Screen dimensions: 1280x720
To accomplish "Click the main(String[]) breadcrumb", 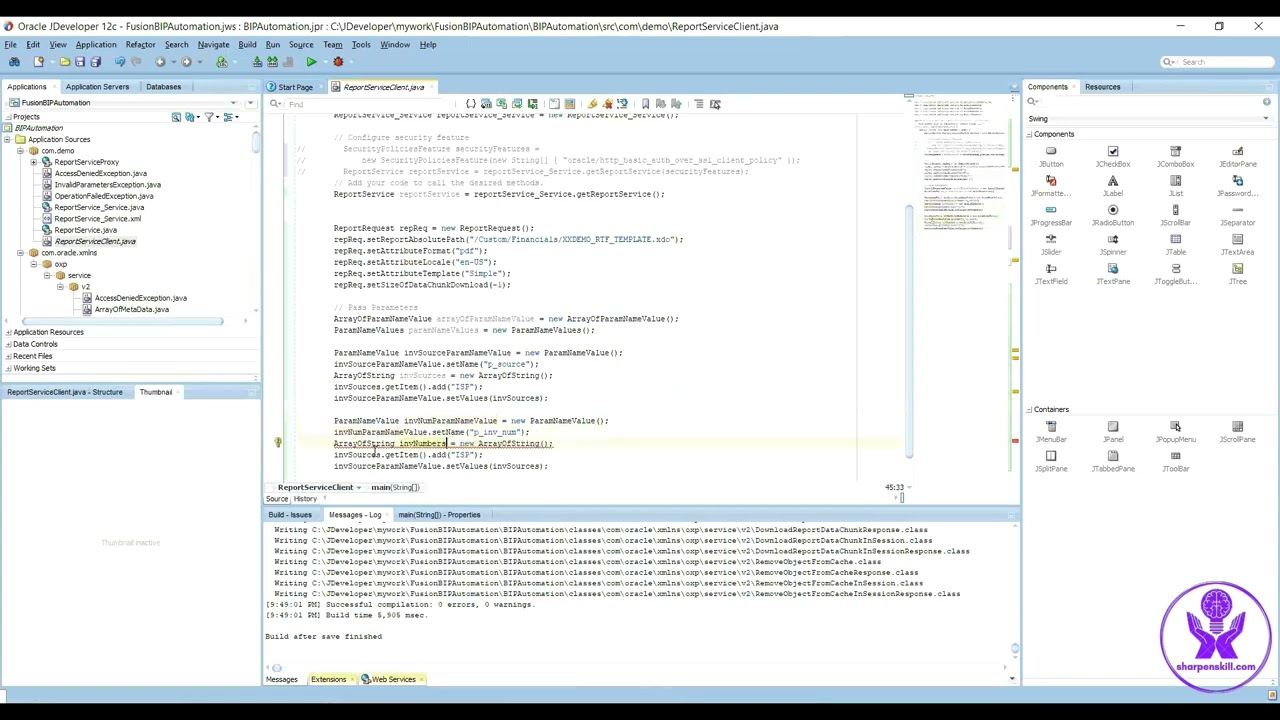I will [395, 488].
